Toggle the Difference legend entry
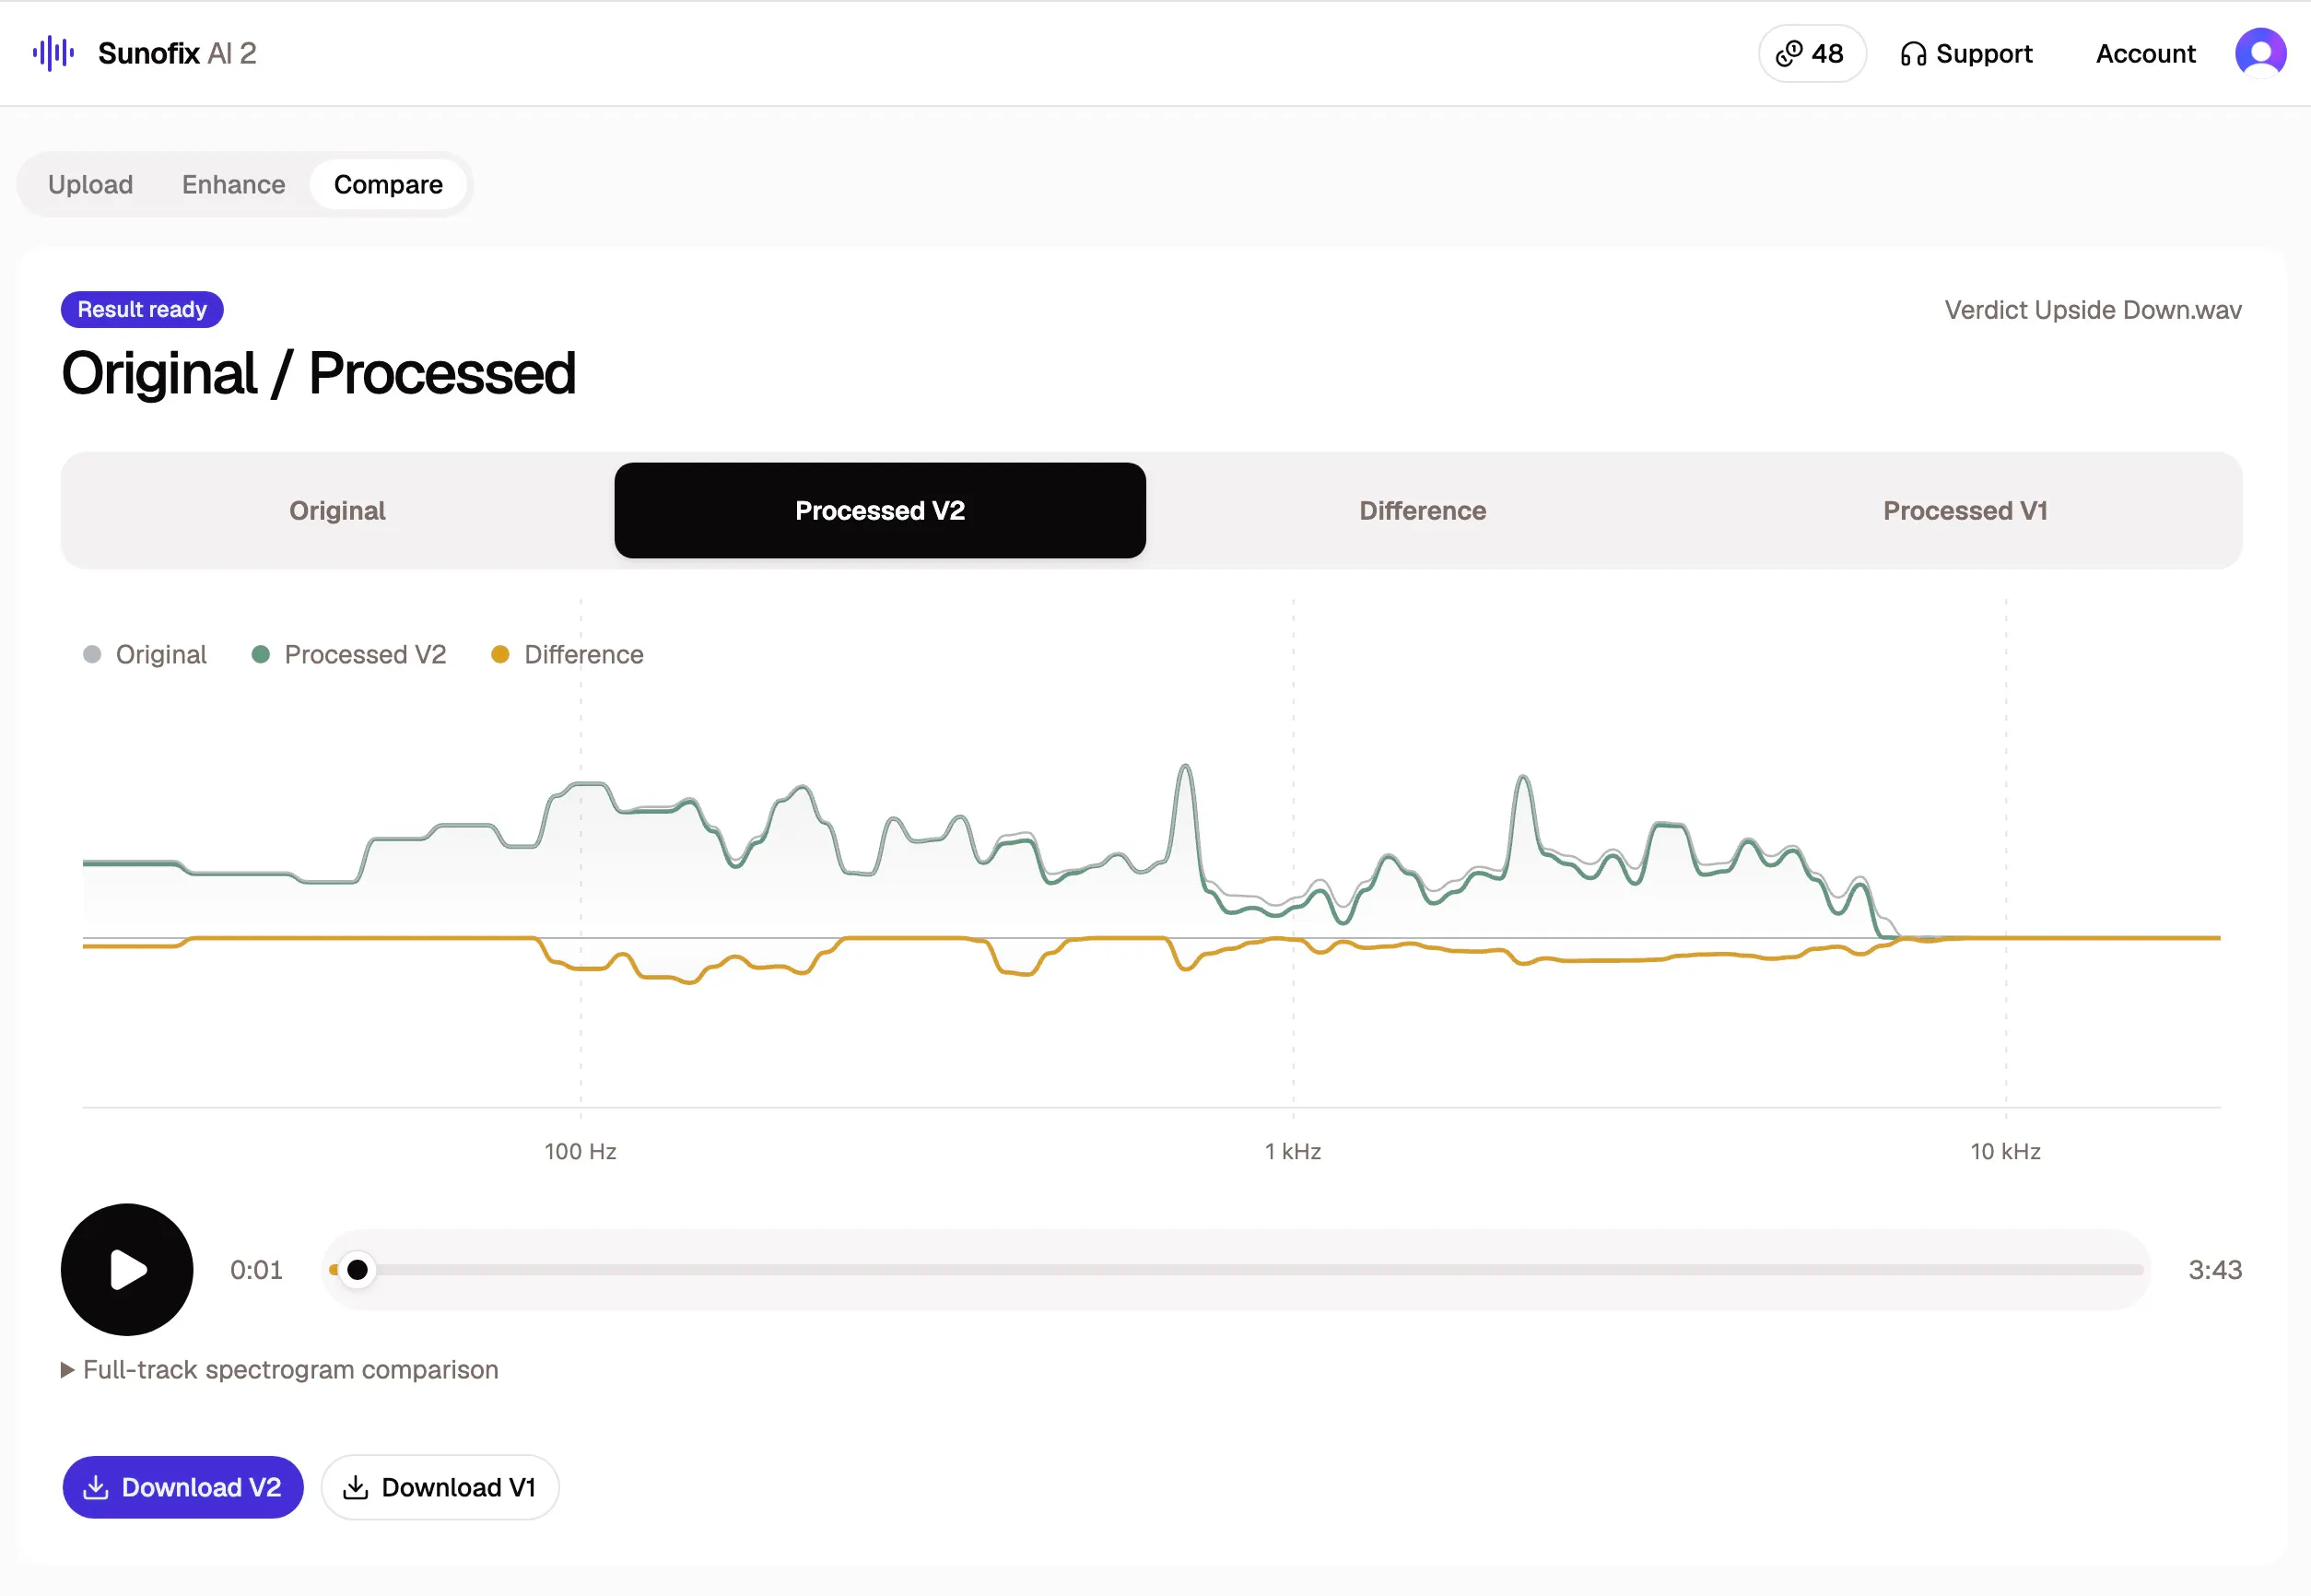 [x=568, y=654]
